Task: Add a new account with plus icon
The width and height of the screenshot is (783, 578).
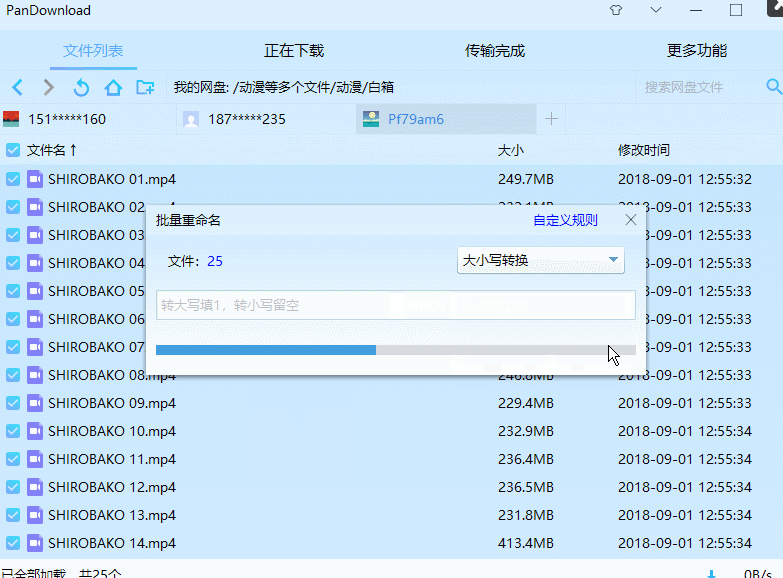Action: [x=551, y=119]
